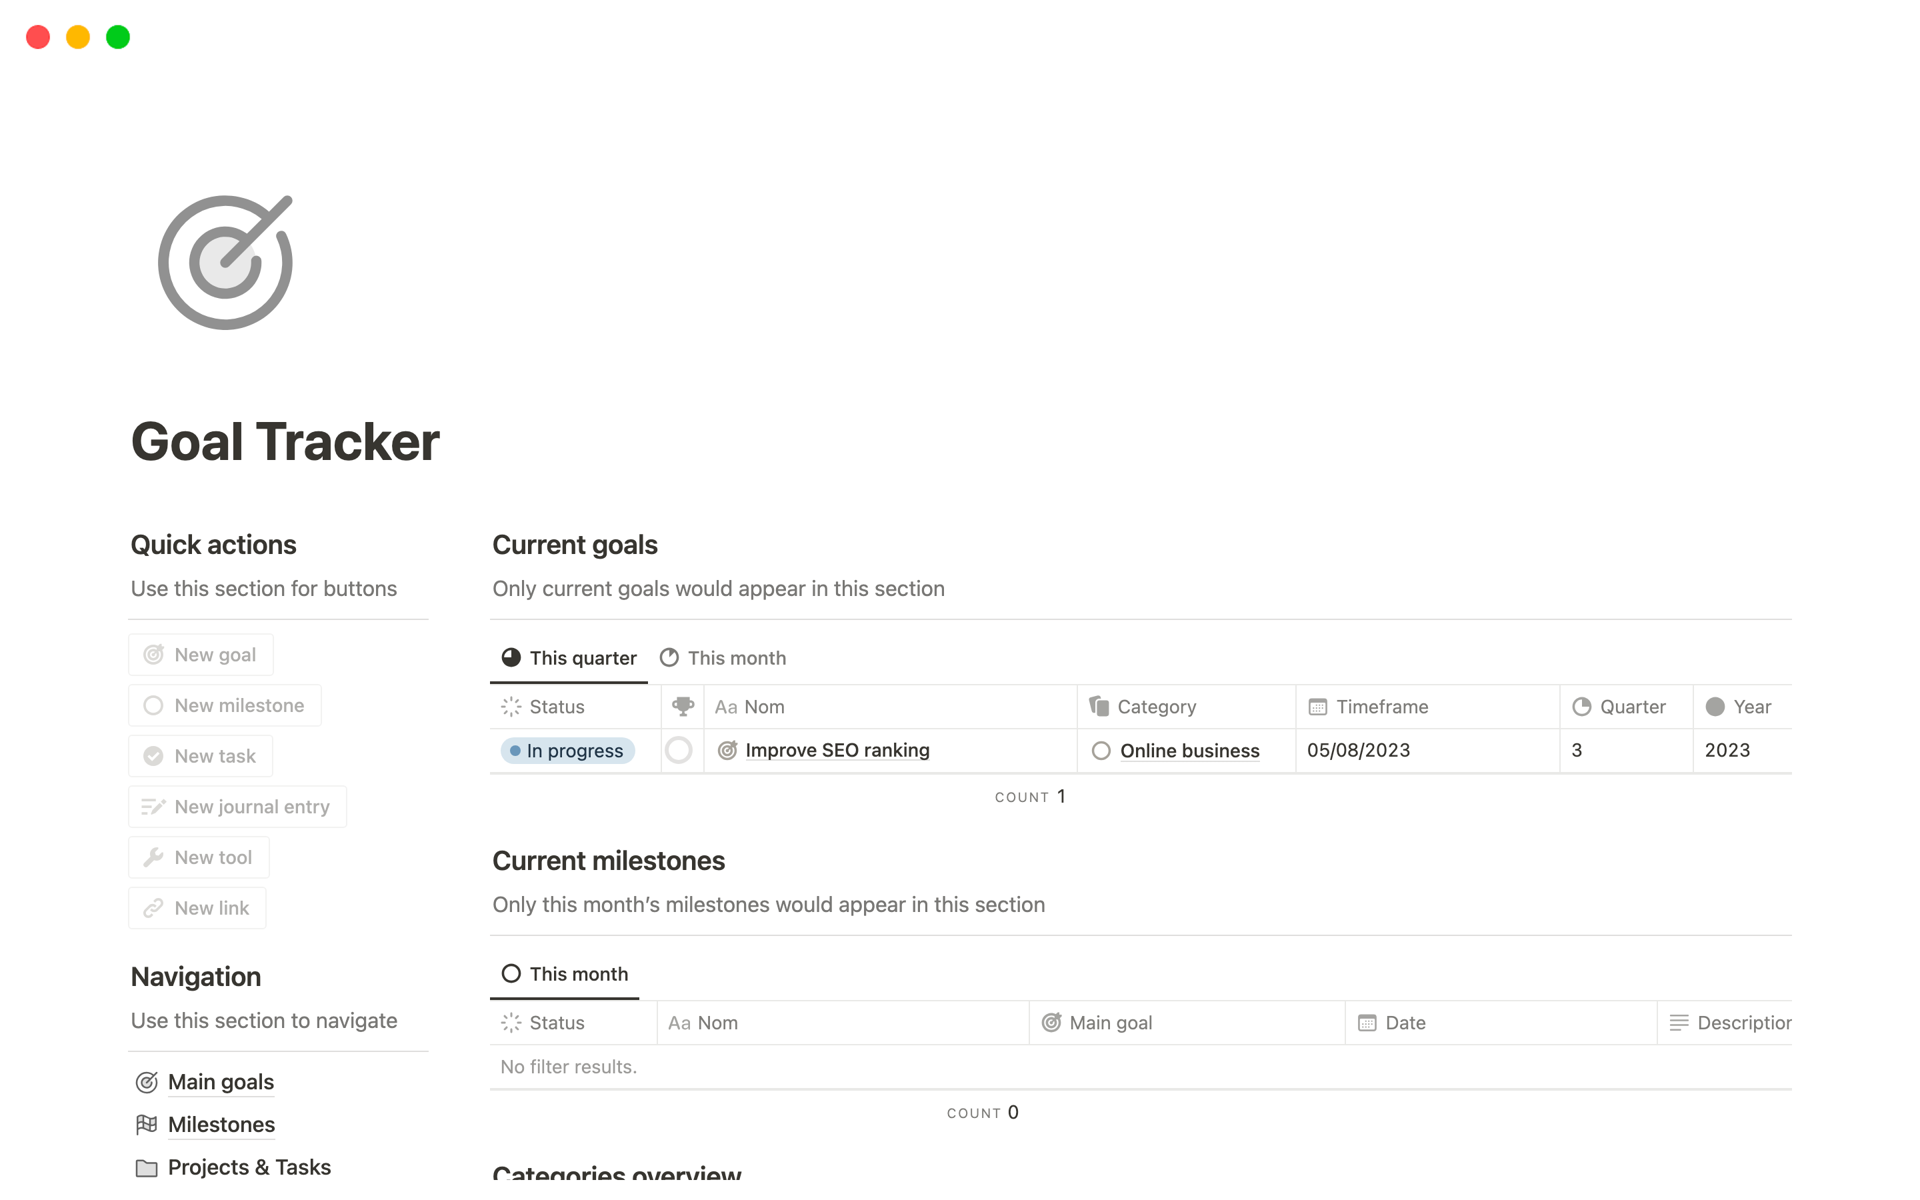Click the New goal icon

pyautogui.click(x=155, y=653)
